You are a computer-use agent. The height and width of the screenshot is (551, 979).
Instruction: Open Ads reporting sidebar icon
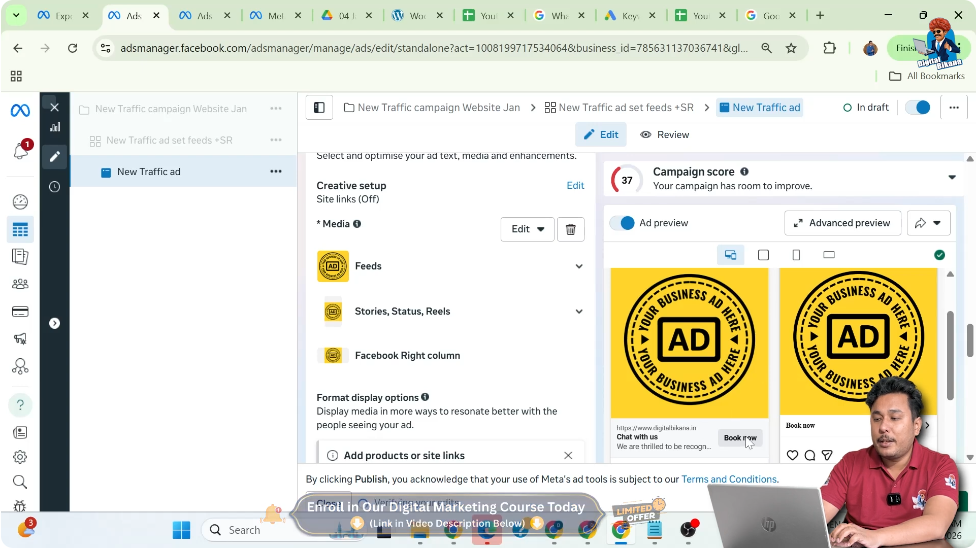[20, 256]
